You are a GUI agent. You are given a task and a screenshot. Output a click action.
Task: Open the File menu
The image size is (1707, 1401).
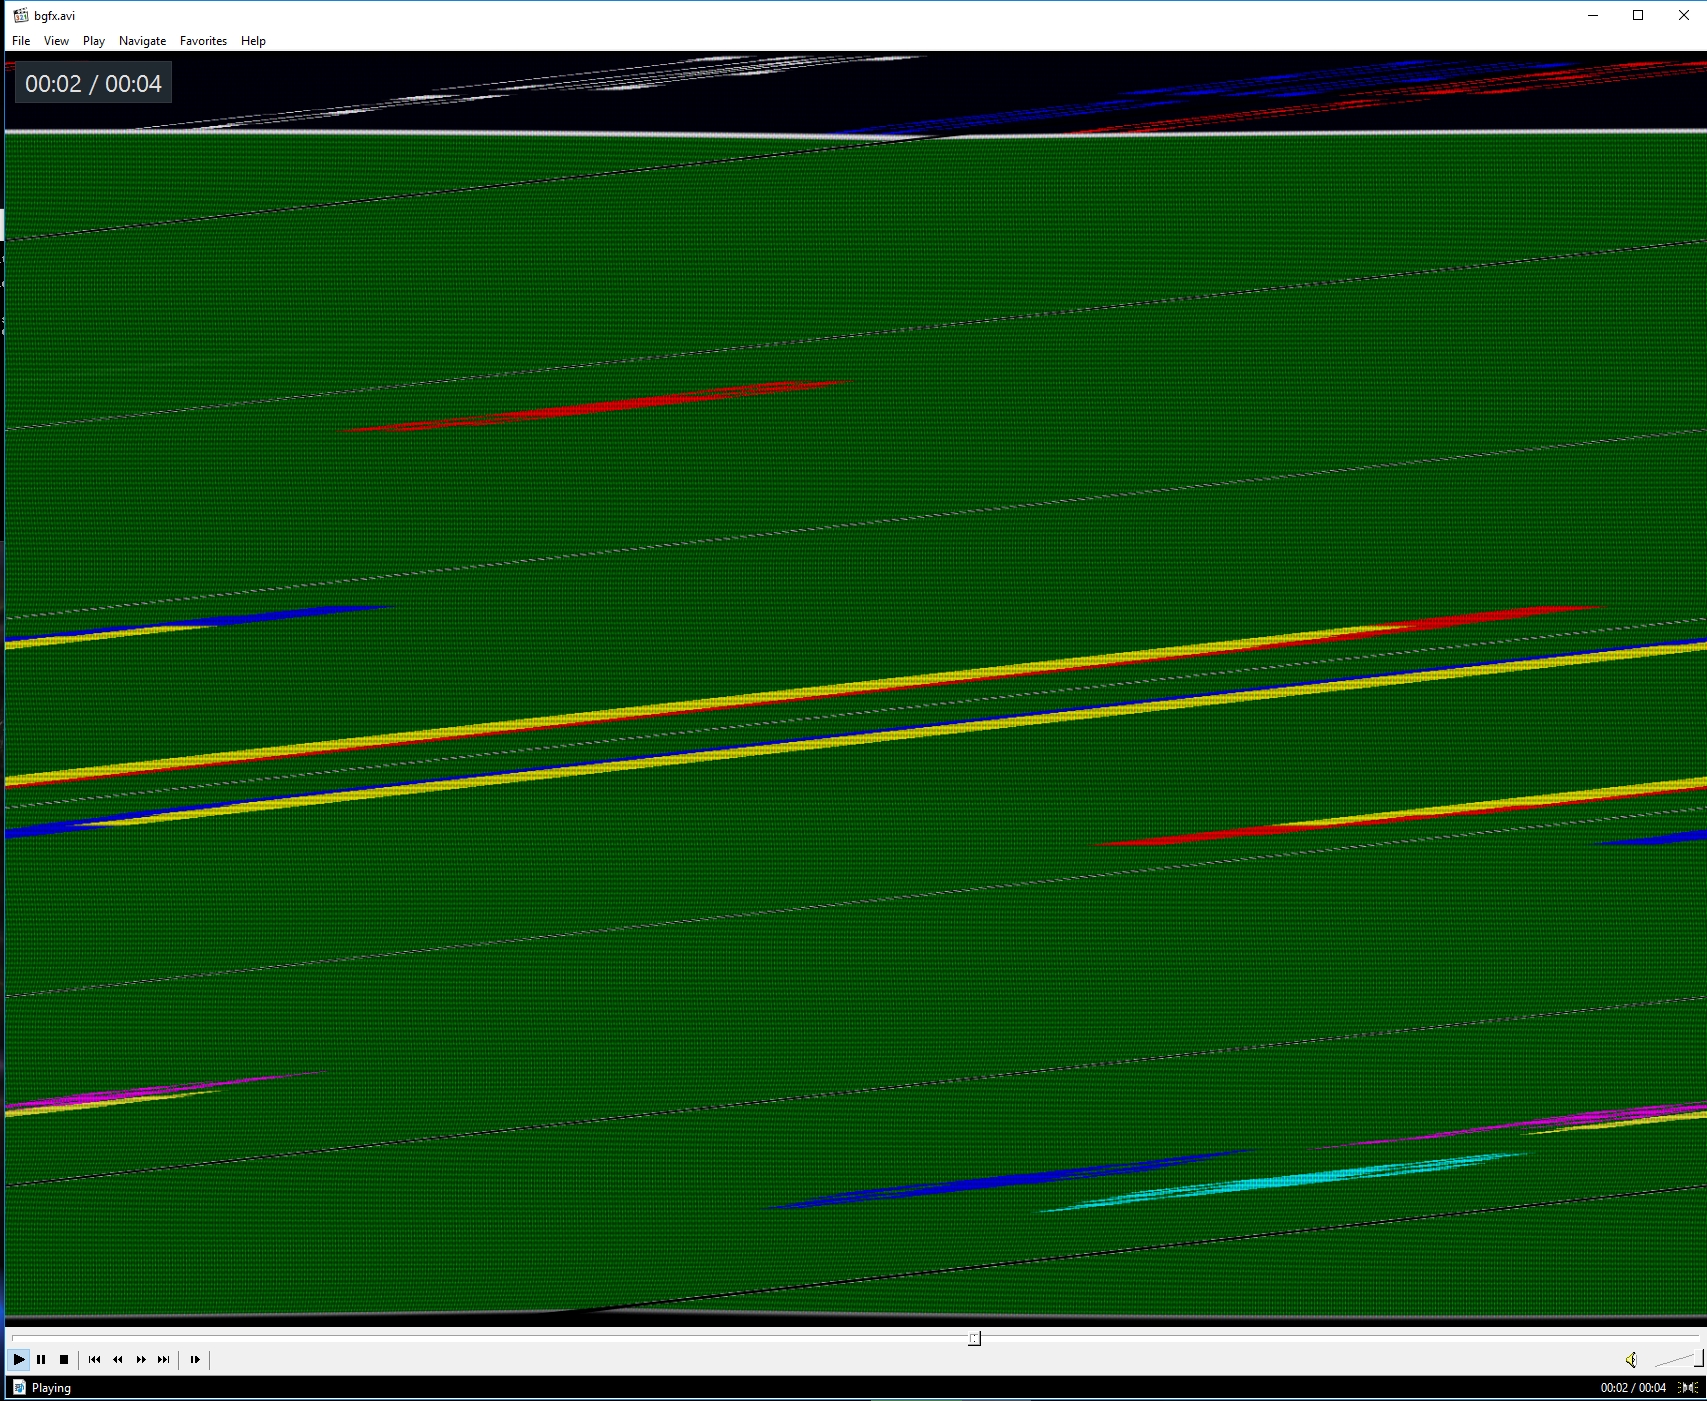[x=21, y=41]
